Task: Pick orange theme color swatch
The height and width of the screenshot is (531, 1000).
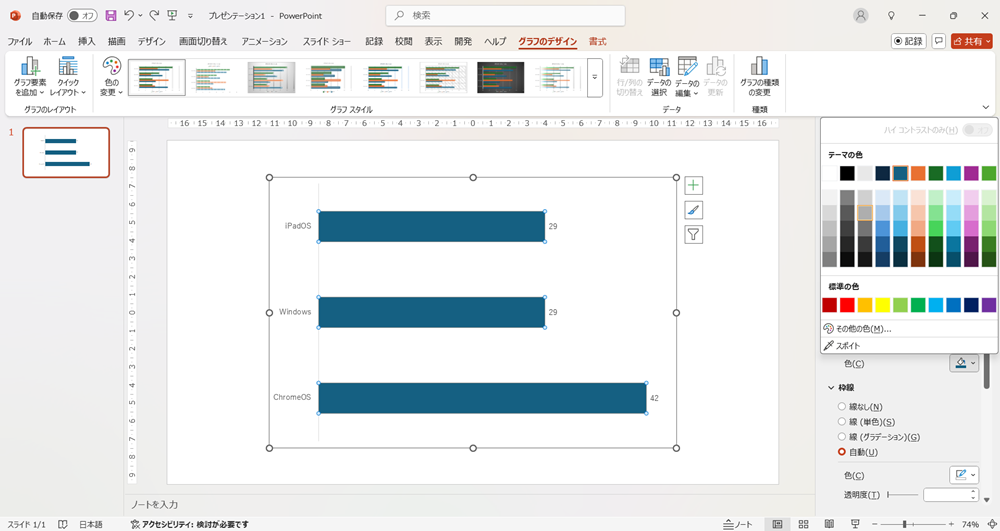Action: click(x=918, y=173)
